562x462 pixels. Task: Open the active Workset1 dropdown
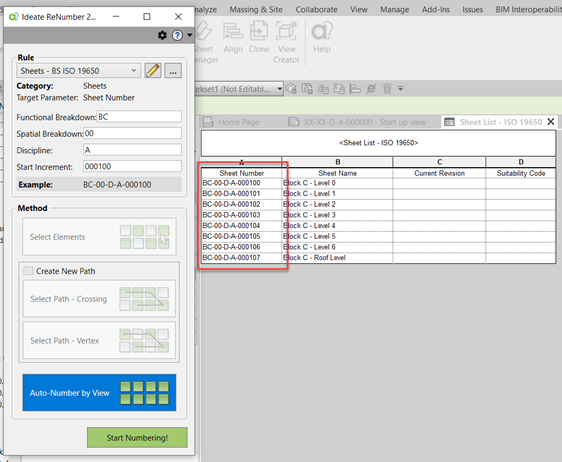pos(239,89)
